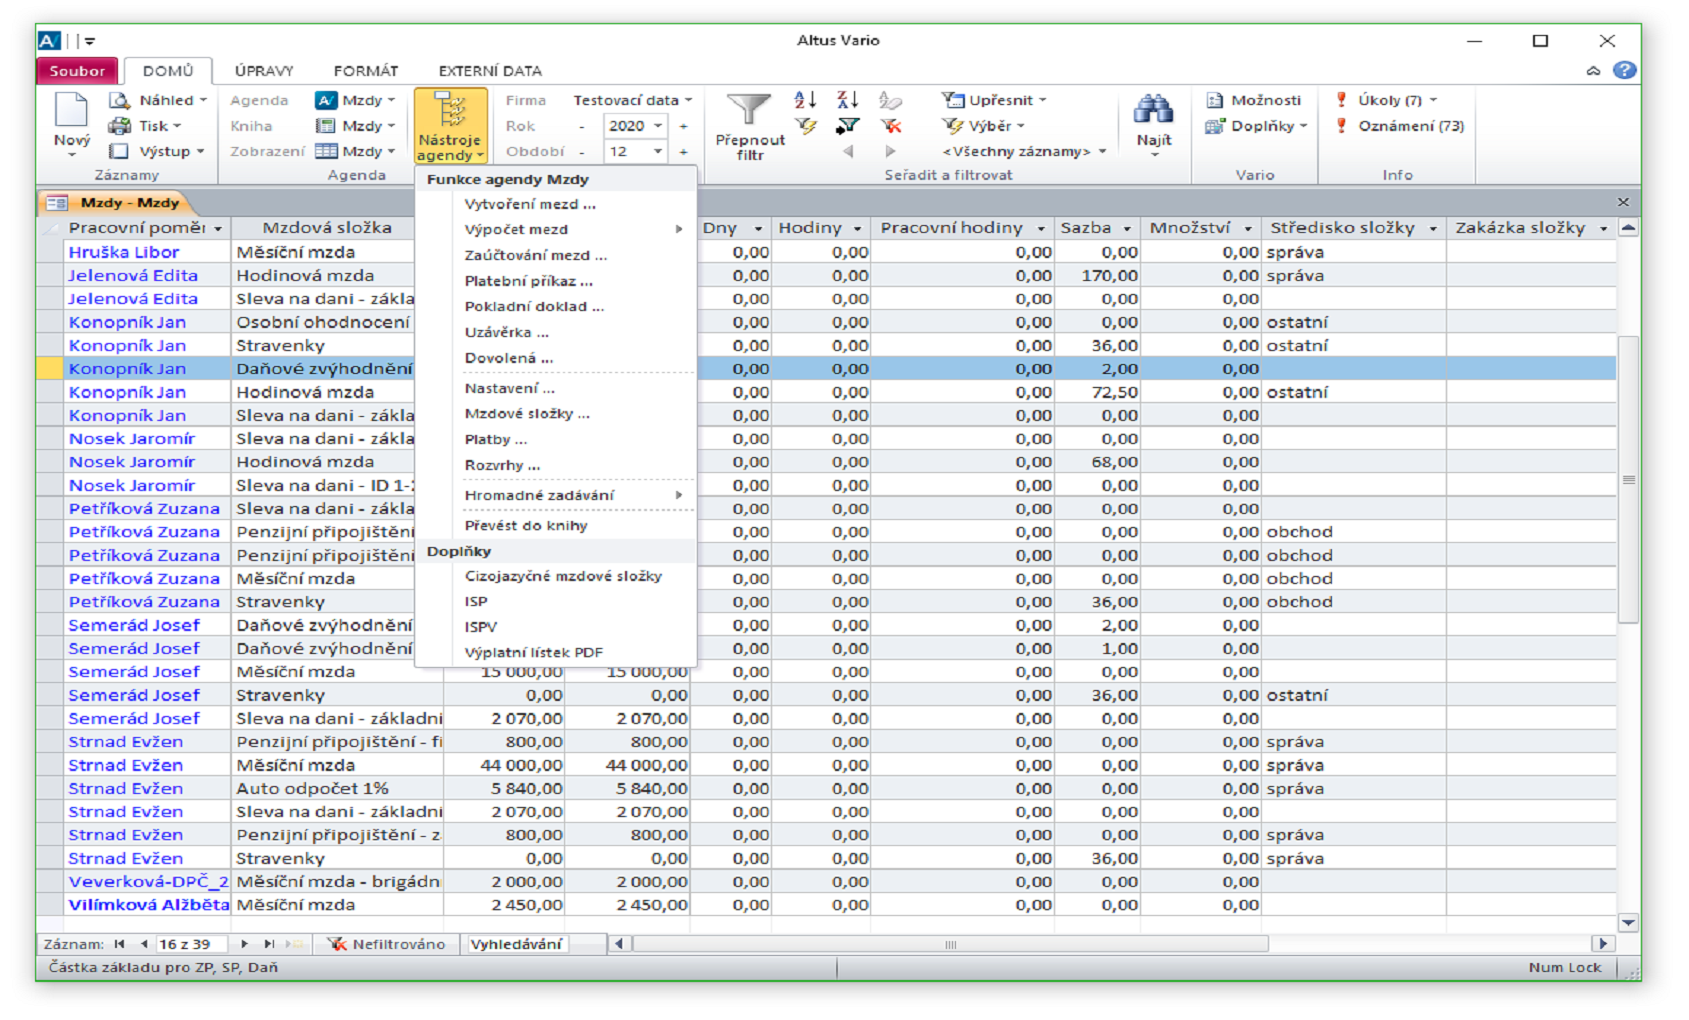This screenshot has height=1020, width=1689.
Task: Click the record number field 16 z 39
Action: 191,944
